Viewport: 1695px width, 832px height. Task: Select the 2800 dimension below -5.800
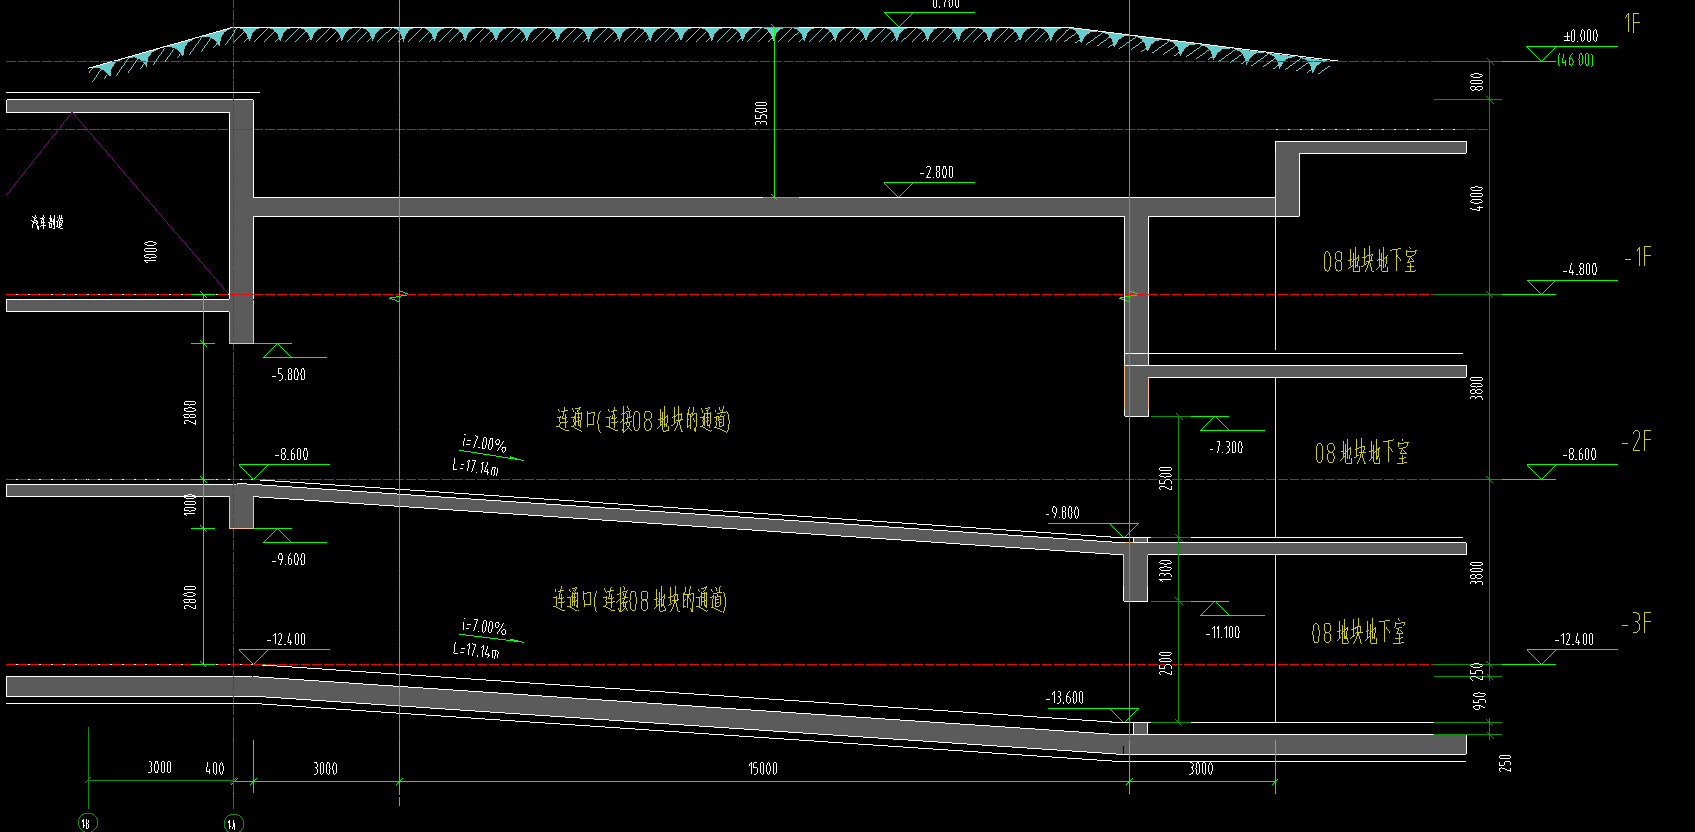pyautogui.click(x=191, y=411)
